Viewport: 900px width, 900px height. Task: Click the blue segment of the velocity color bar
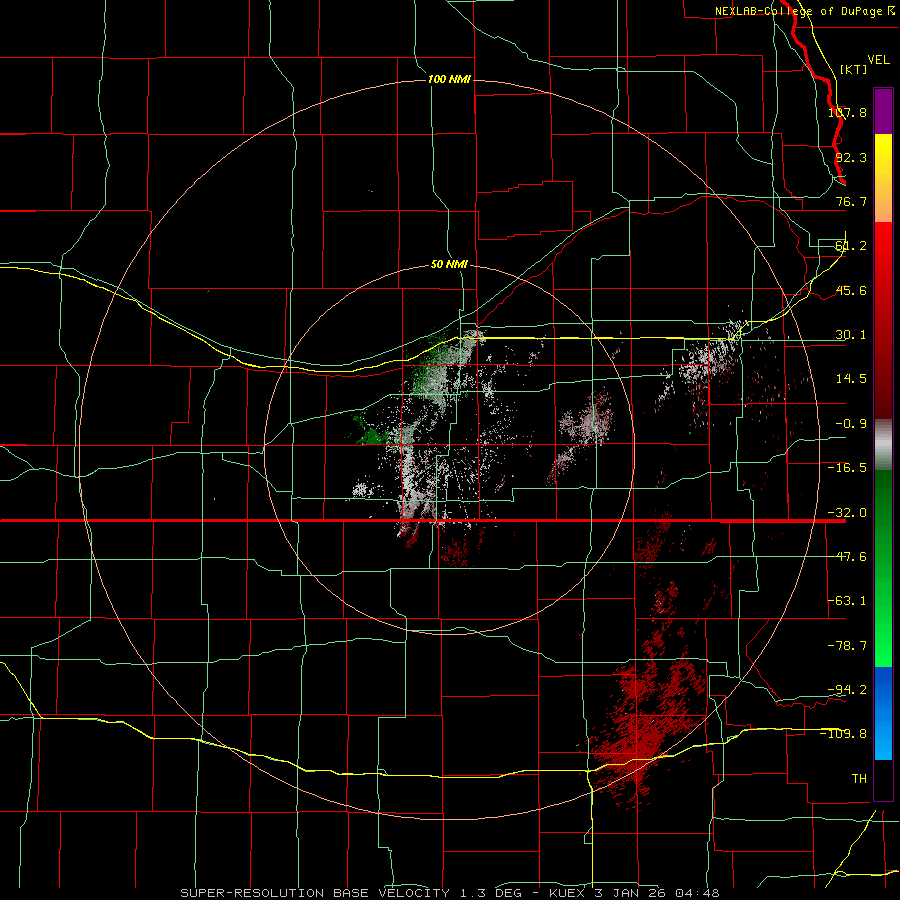883,713
